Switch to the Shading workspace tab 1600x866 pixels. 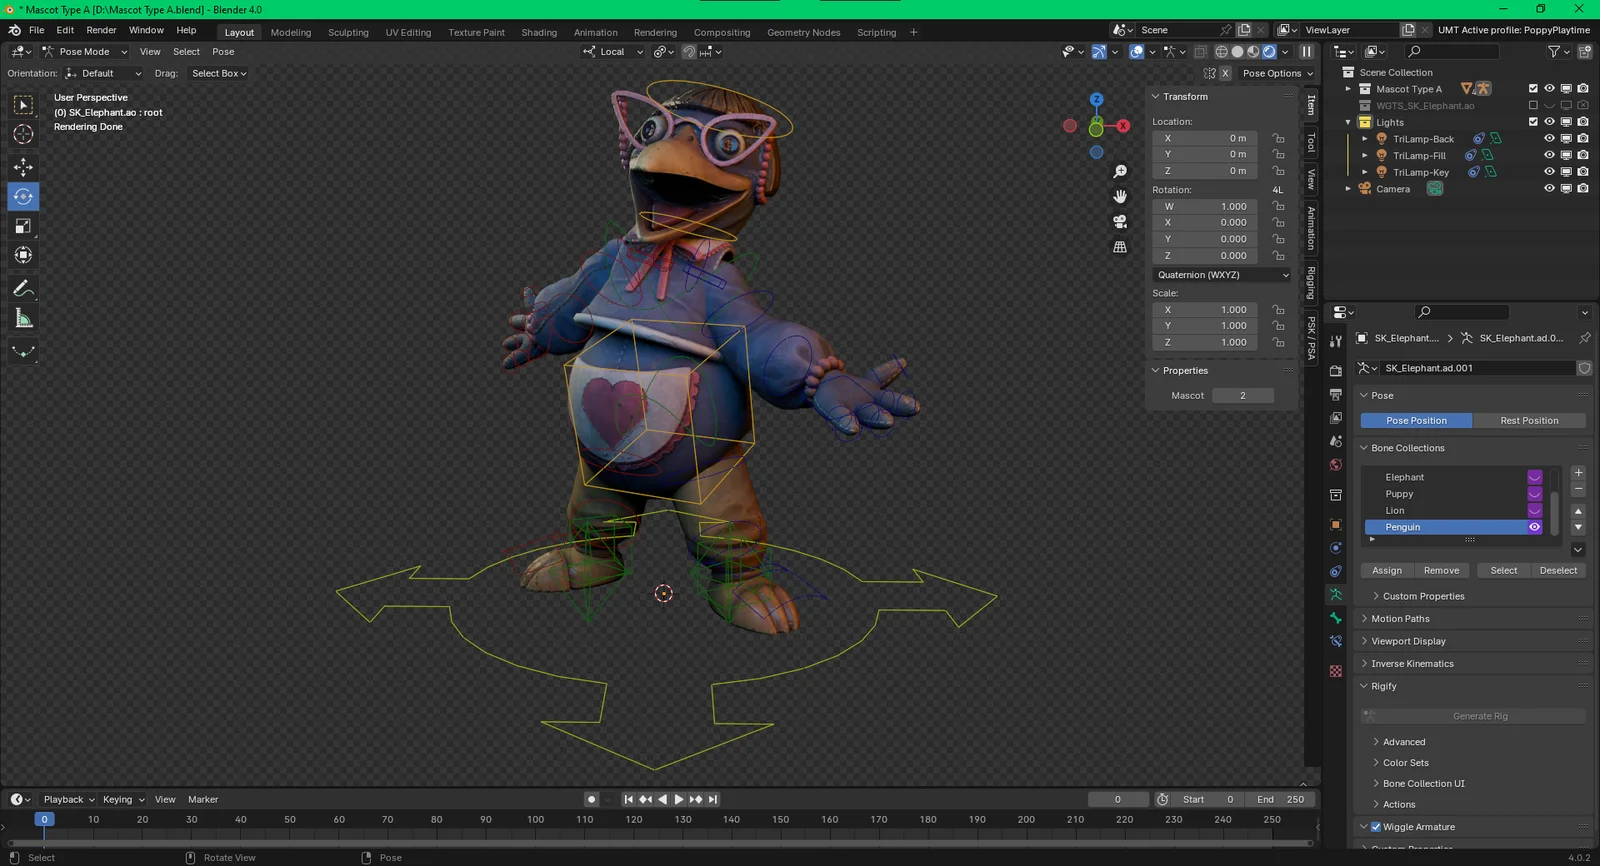pyautogui.click(x=539, y=32)
